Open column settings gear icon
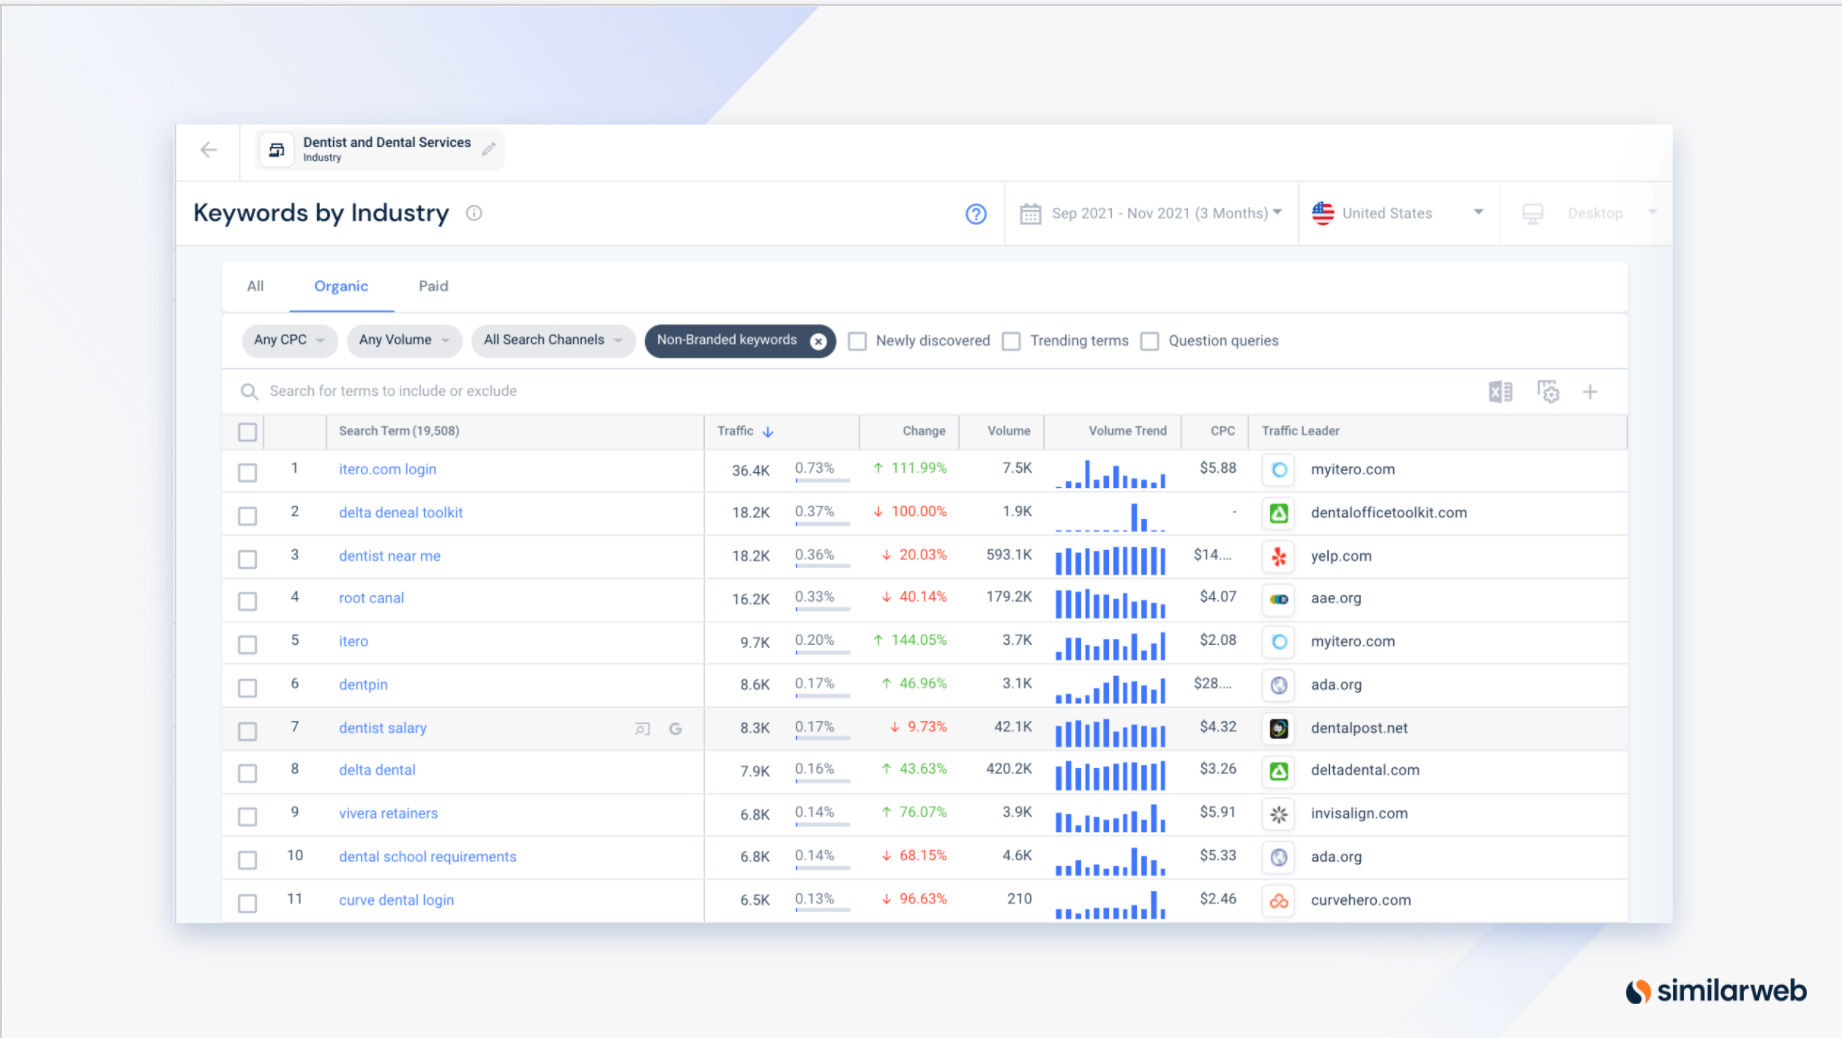1842x1038 pixels. tap(1548, 392)
